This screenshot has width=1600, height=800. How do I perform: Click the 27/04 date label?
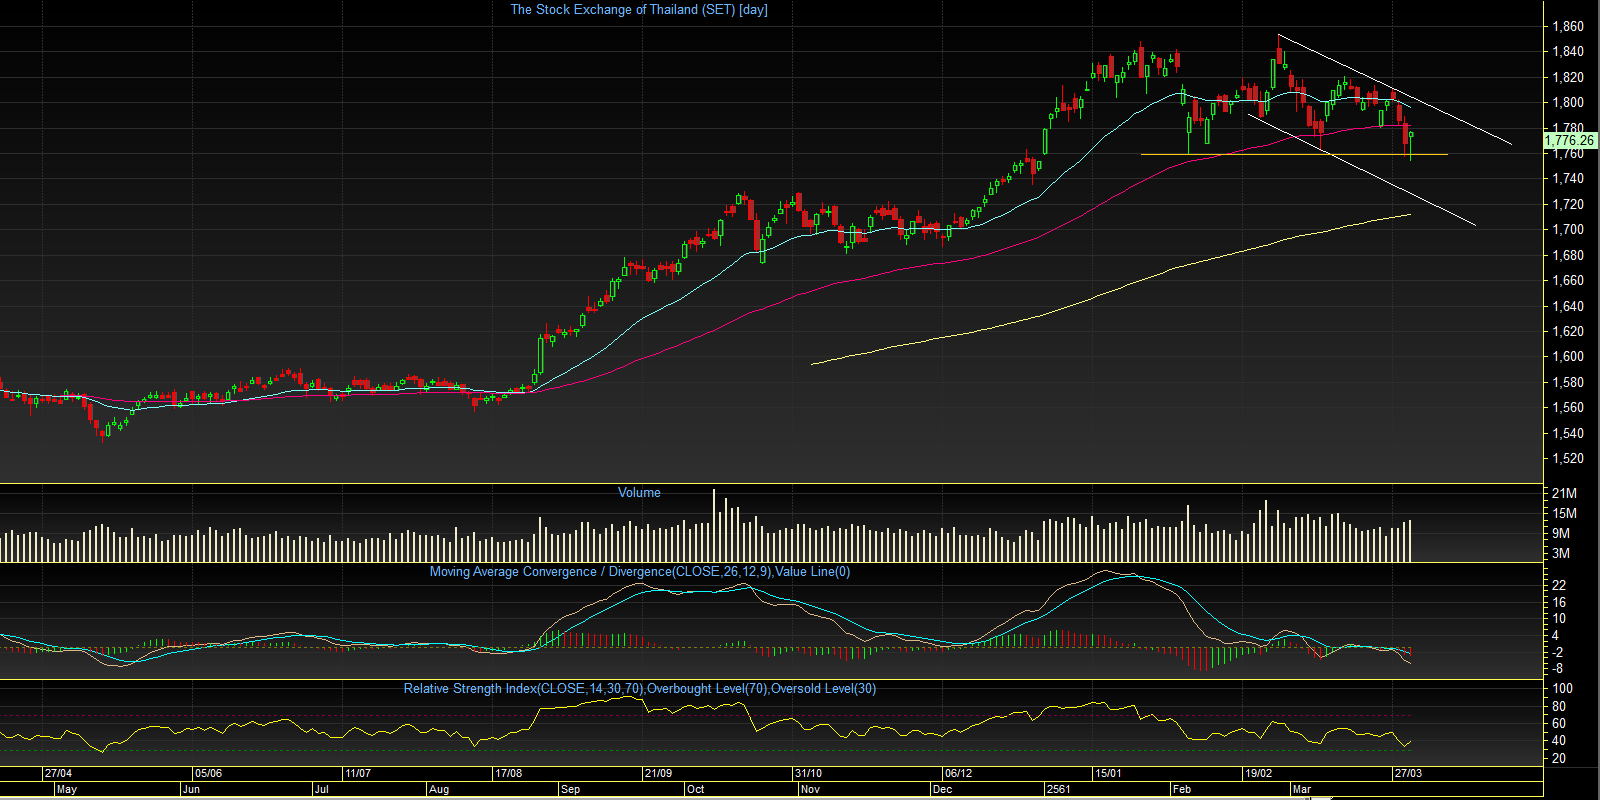point(58,774)
